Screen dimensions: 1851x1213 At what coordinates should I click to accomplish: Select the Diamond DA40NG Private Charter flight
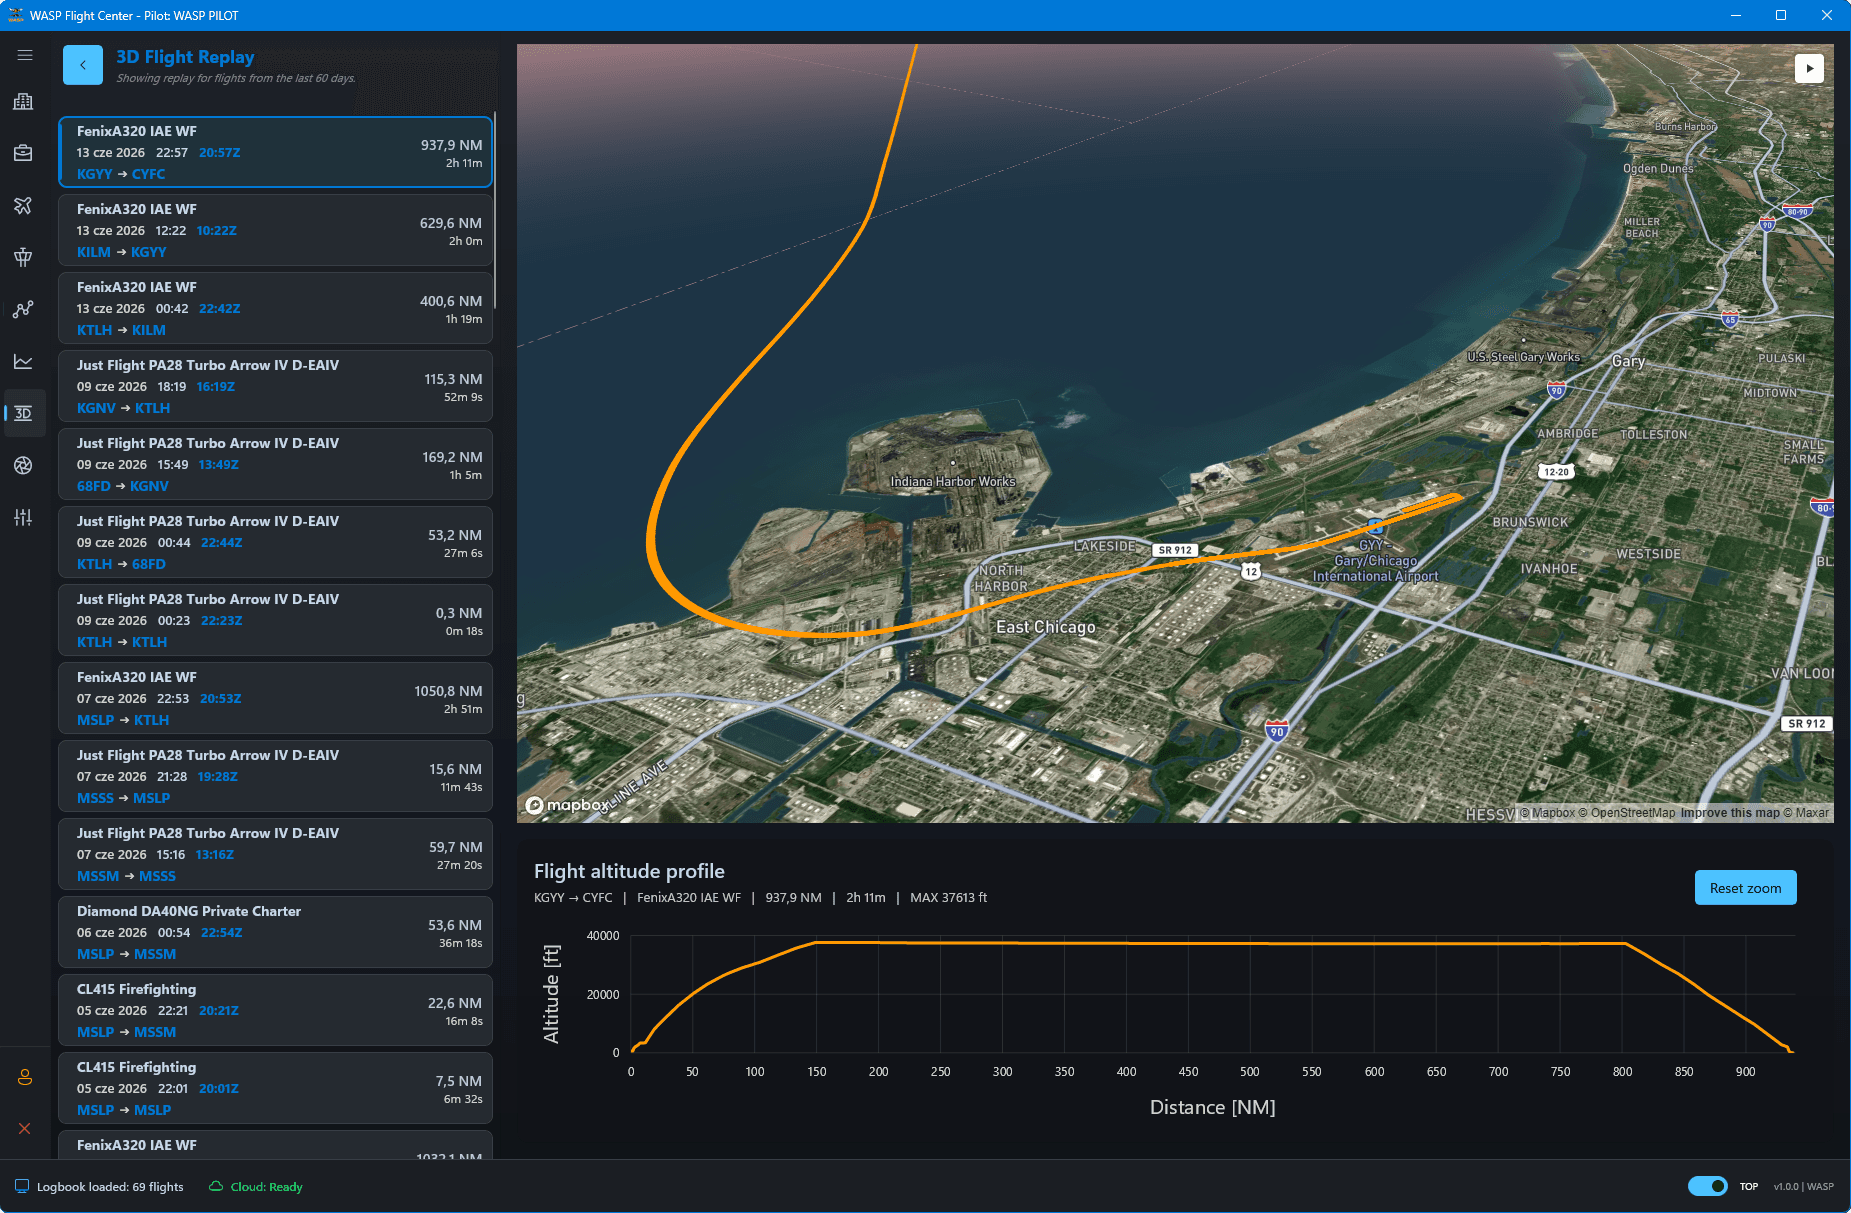(x=275, y=932)
